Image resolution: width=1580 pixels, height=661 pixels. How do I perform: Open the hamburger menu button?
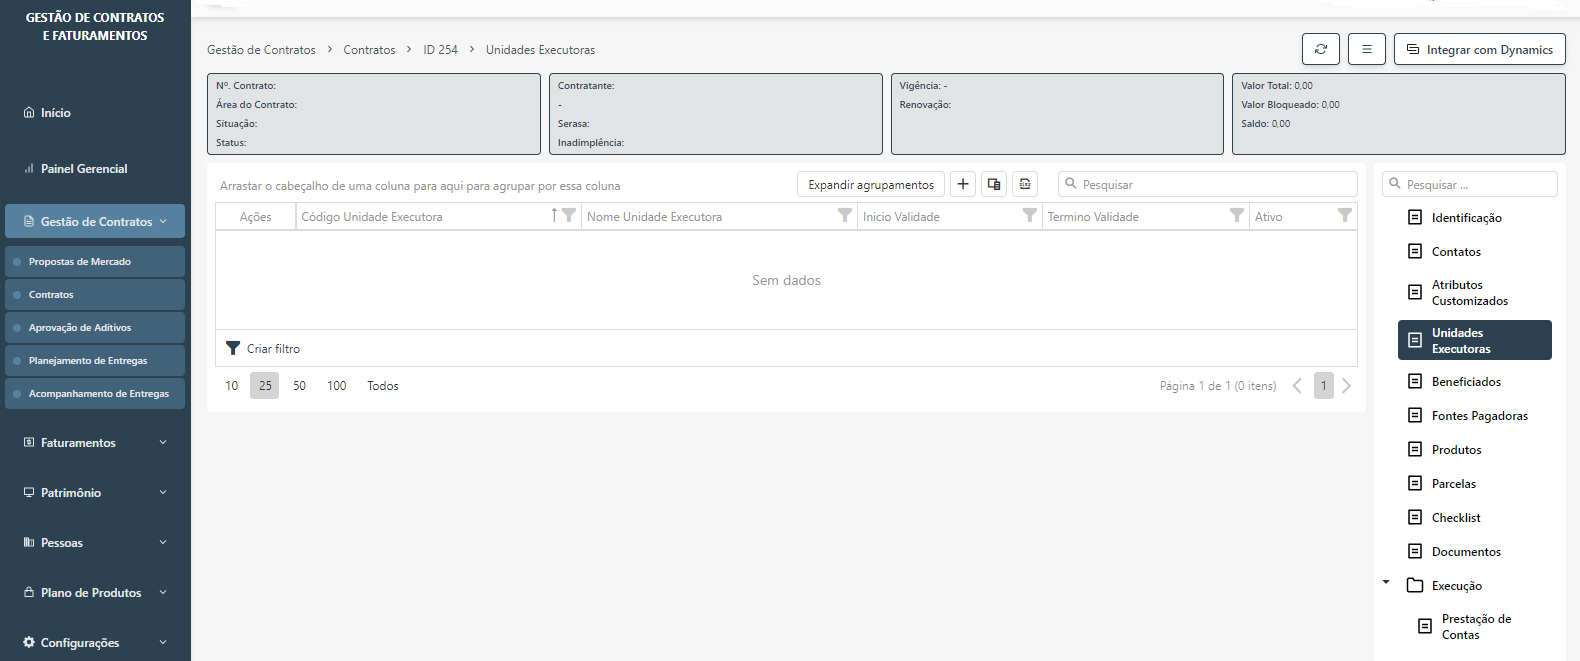1366,49
